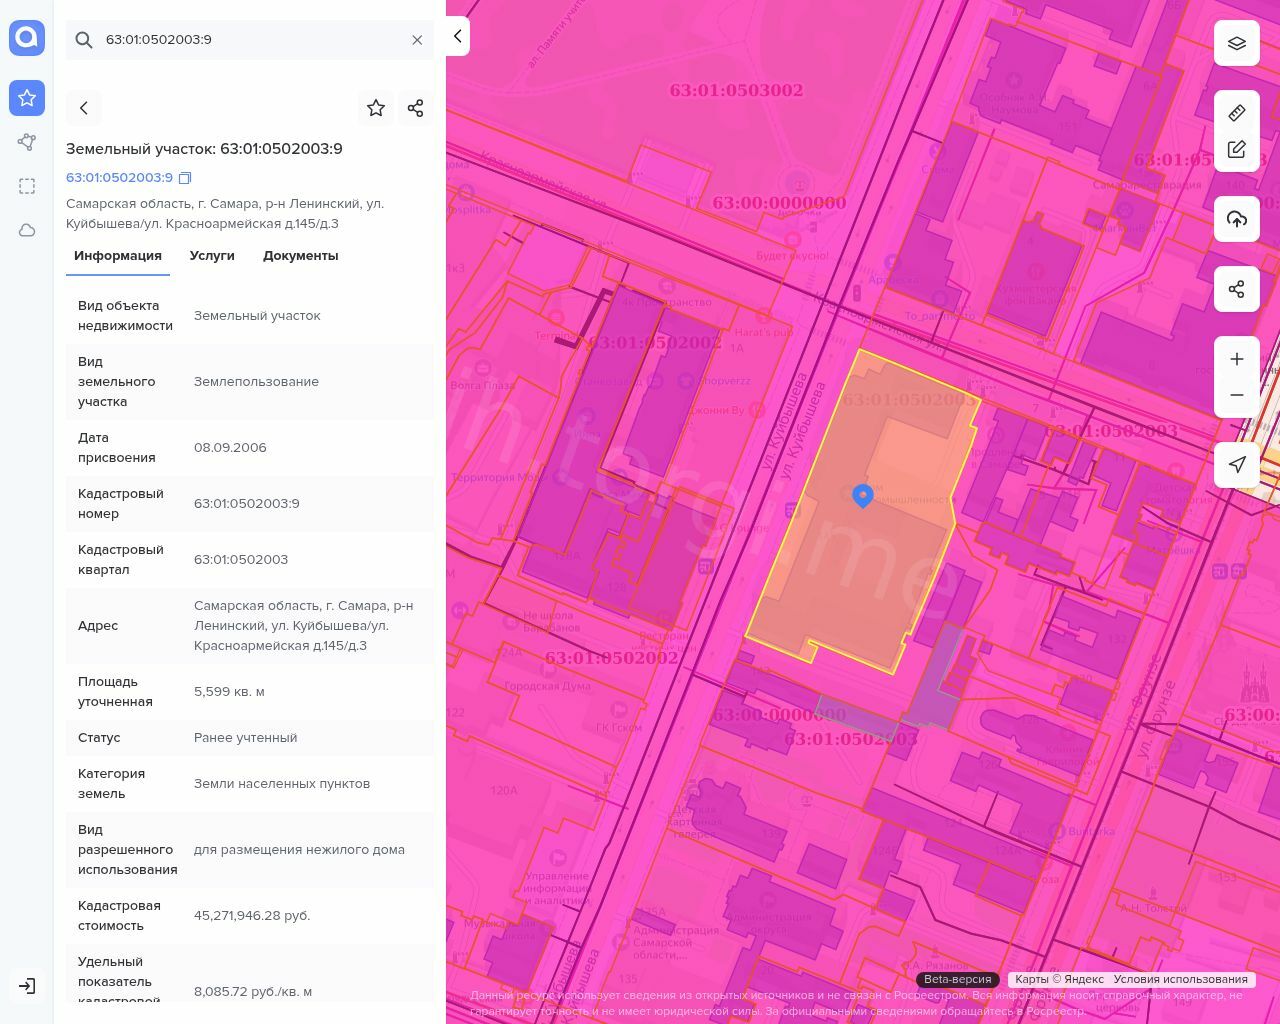The width and height of the screenshot is (1280, 1024).
Task: Open the map layers panel
Action: 1237,43
